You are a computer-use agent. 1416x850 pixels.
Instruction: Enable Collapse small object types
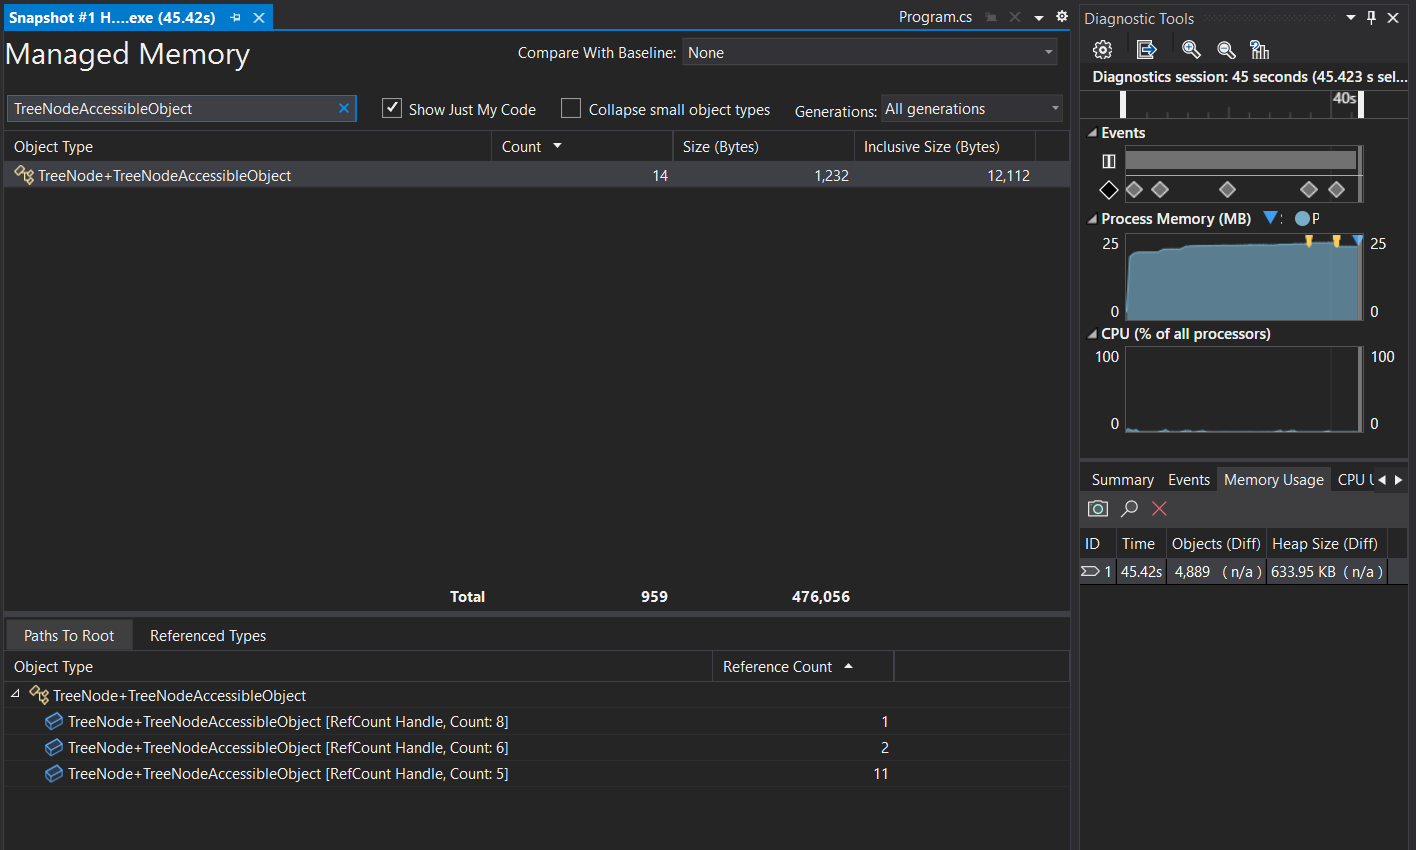point(570,109)
